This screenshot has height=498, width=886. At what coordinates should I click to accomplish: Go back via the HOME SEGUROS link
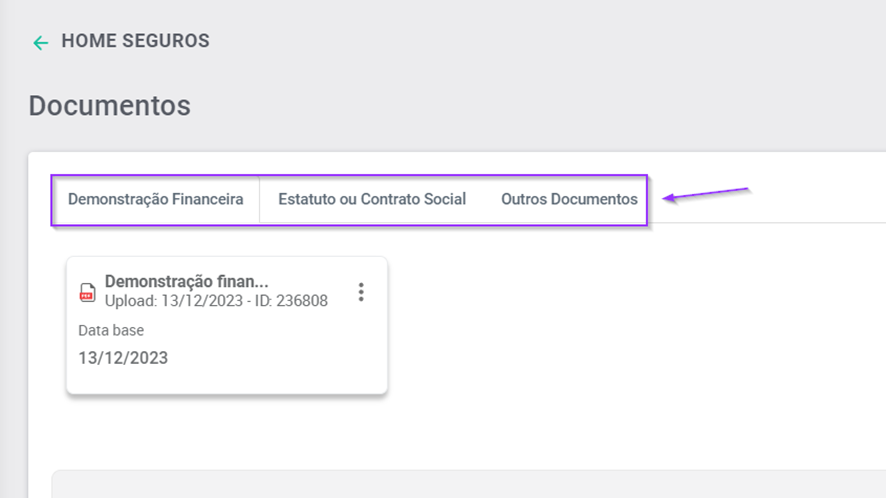coord(135,41)
